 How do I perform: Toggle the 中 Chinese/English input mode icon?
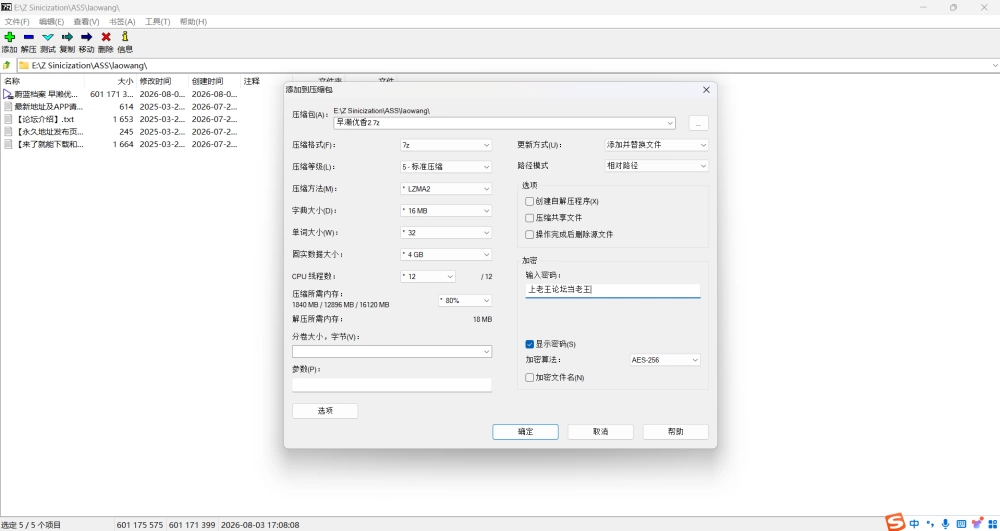pos(915,523)
